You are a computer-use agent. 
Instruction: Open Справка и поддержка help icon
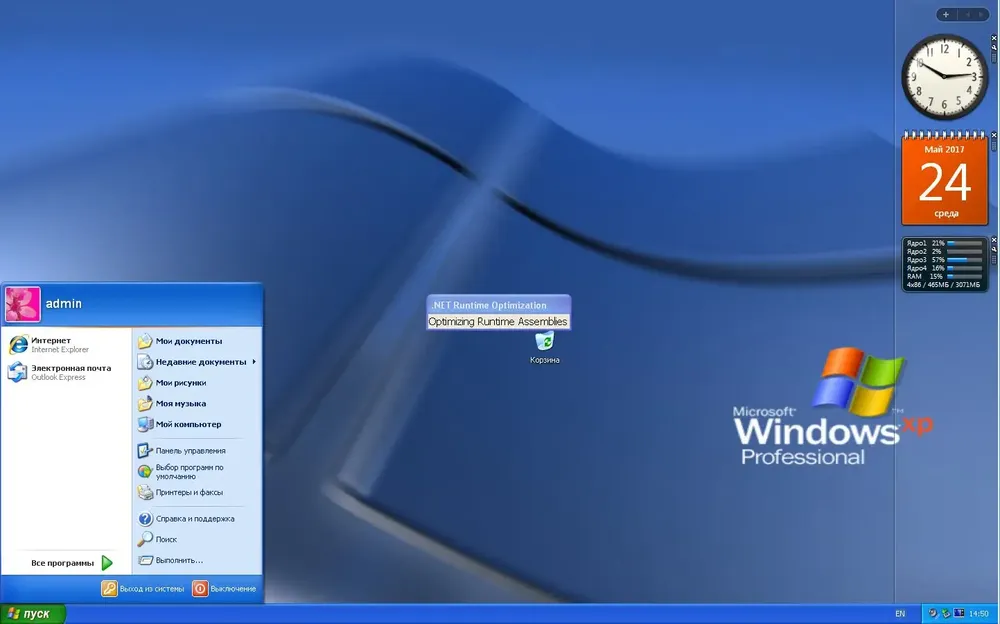145,519
